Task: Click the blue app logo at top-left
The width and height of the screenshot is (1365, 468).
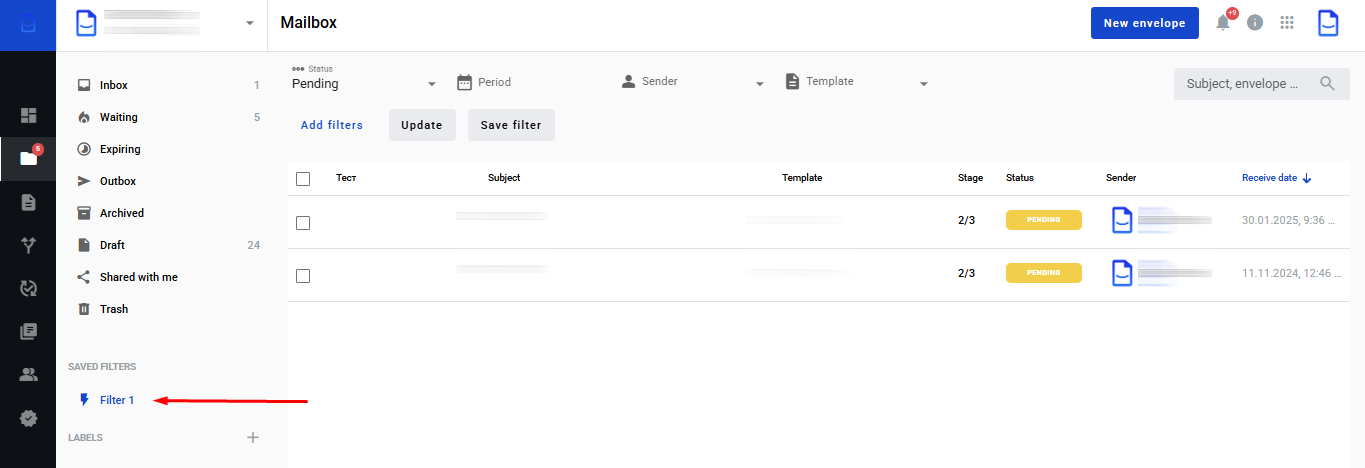Action: tap(28, 25)
